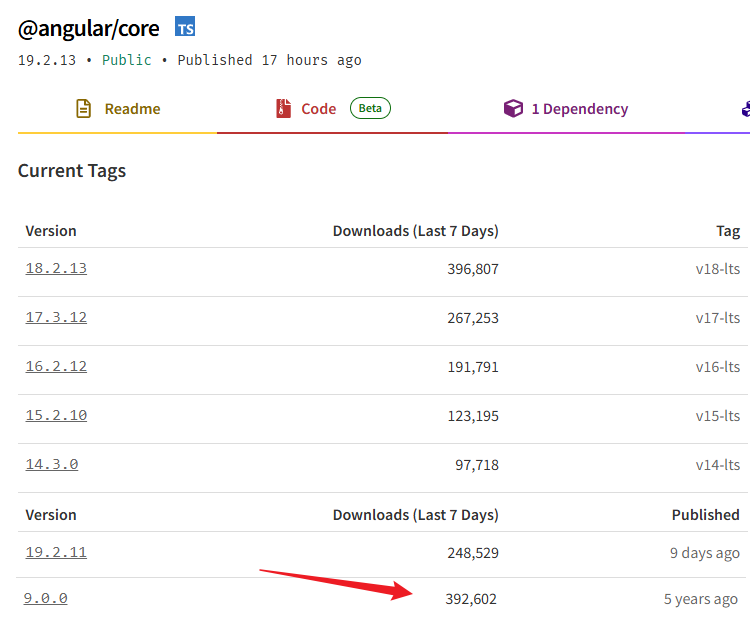Click the Readme document icon
750x619 pixels.
coord(84,109)
